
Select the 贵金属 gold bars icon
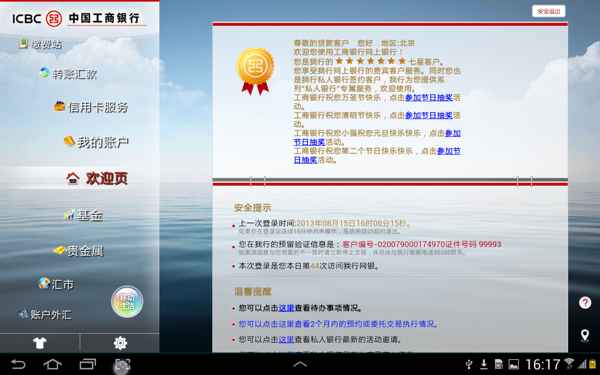pos(59,250)
